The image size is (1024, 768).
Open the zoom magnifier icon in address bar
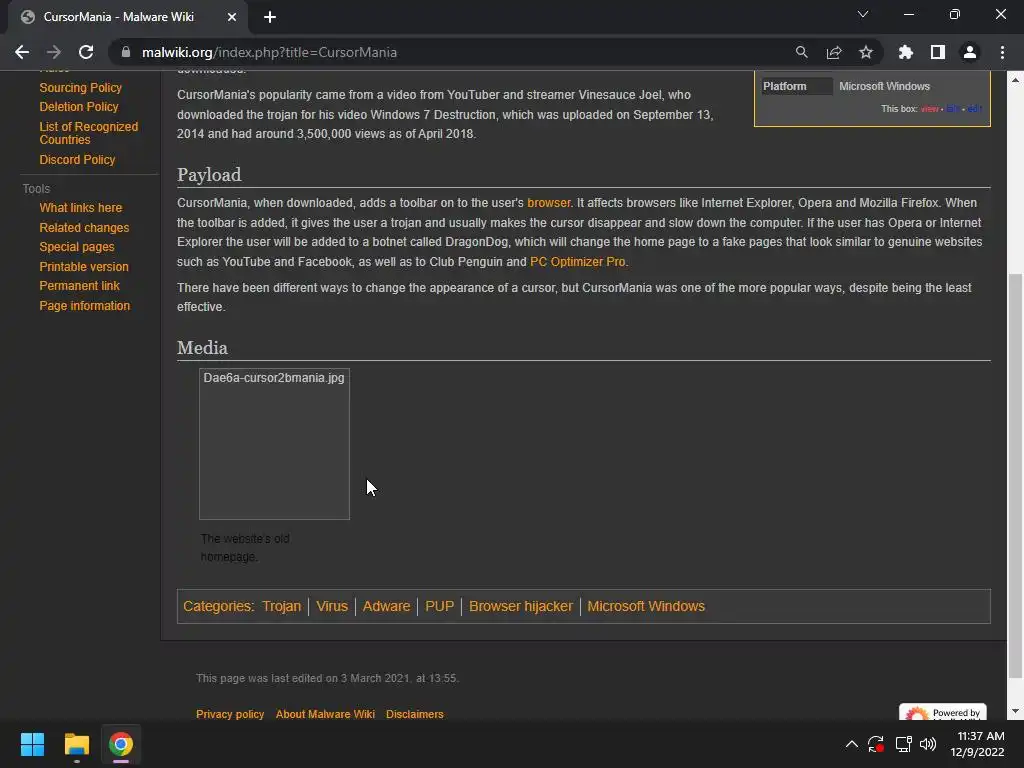(801, 52)
